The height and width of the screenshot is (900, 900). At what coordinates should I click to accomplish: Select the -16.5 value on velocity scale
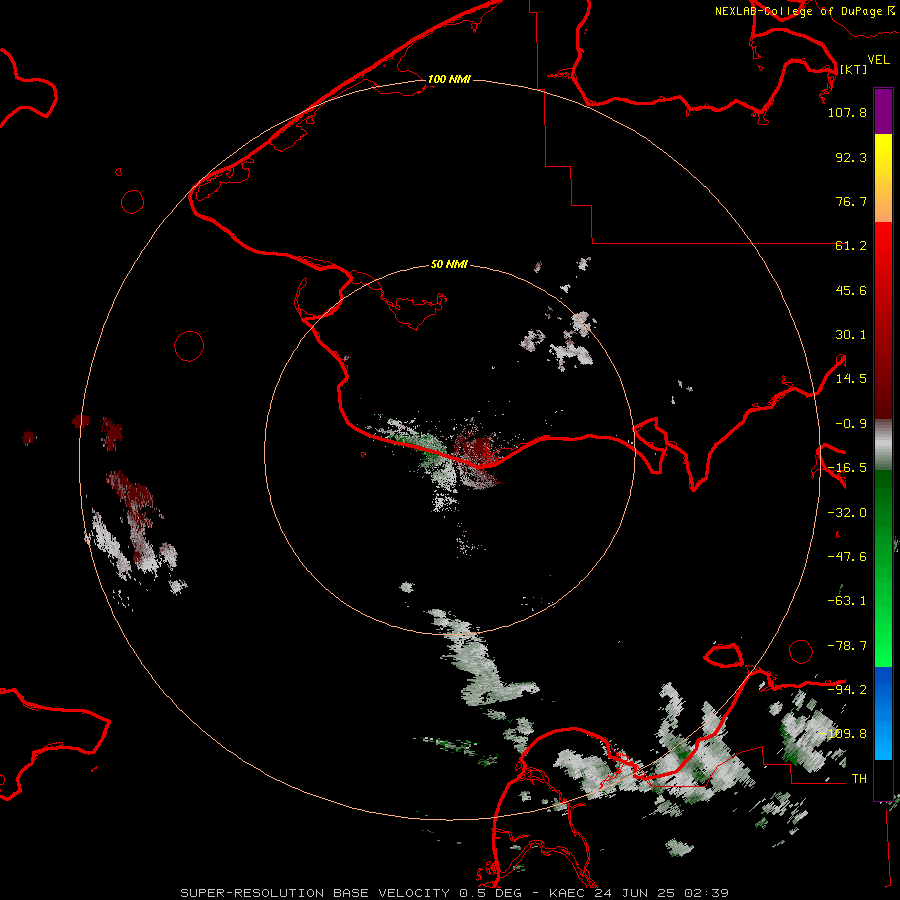click(847, 468)
